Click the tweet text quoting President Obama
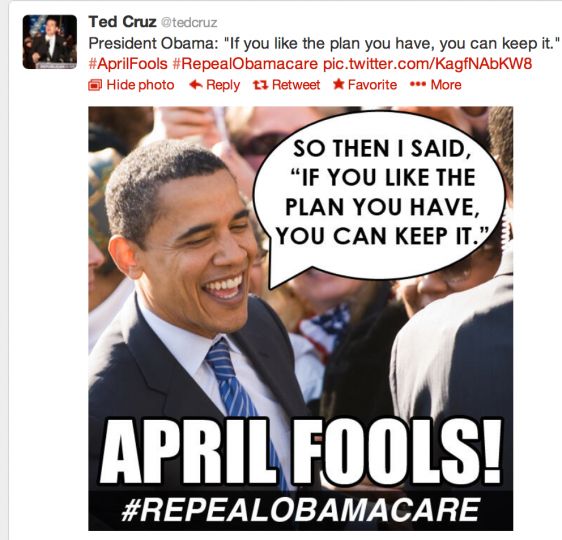562x540 pixels. 324,43
